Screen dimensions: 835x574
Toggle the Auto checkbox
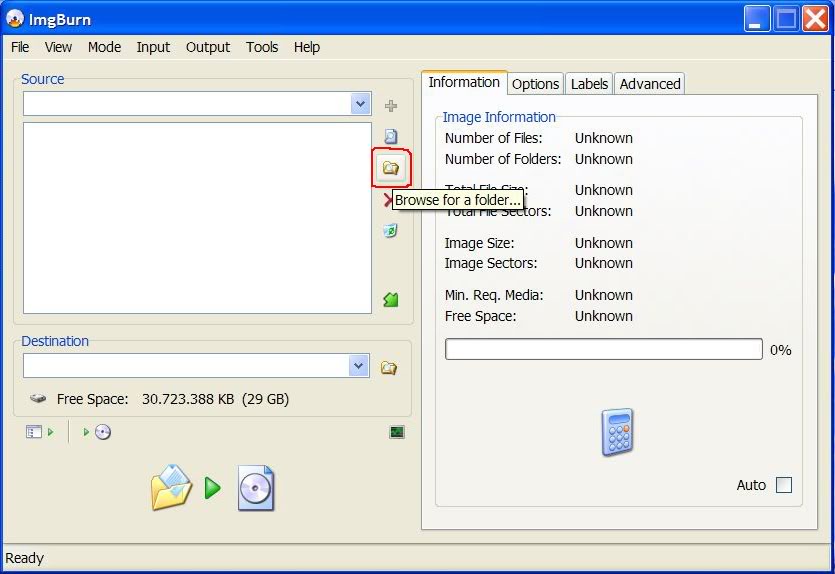[783, 485]
